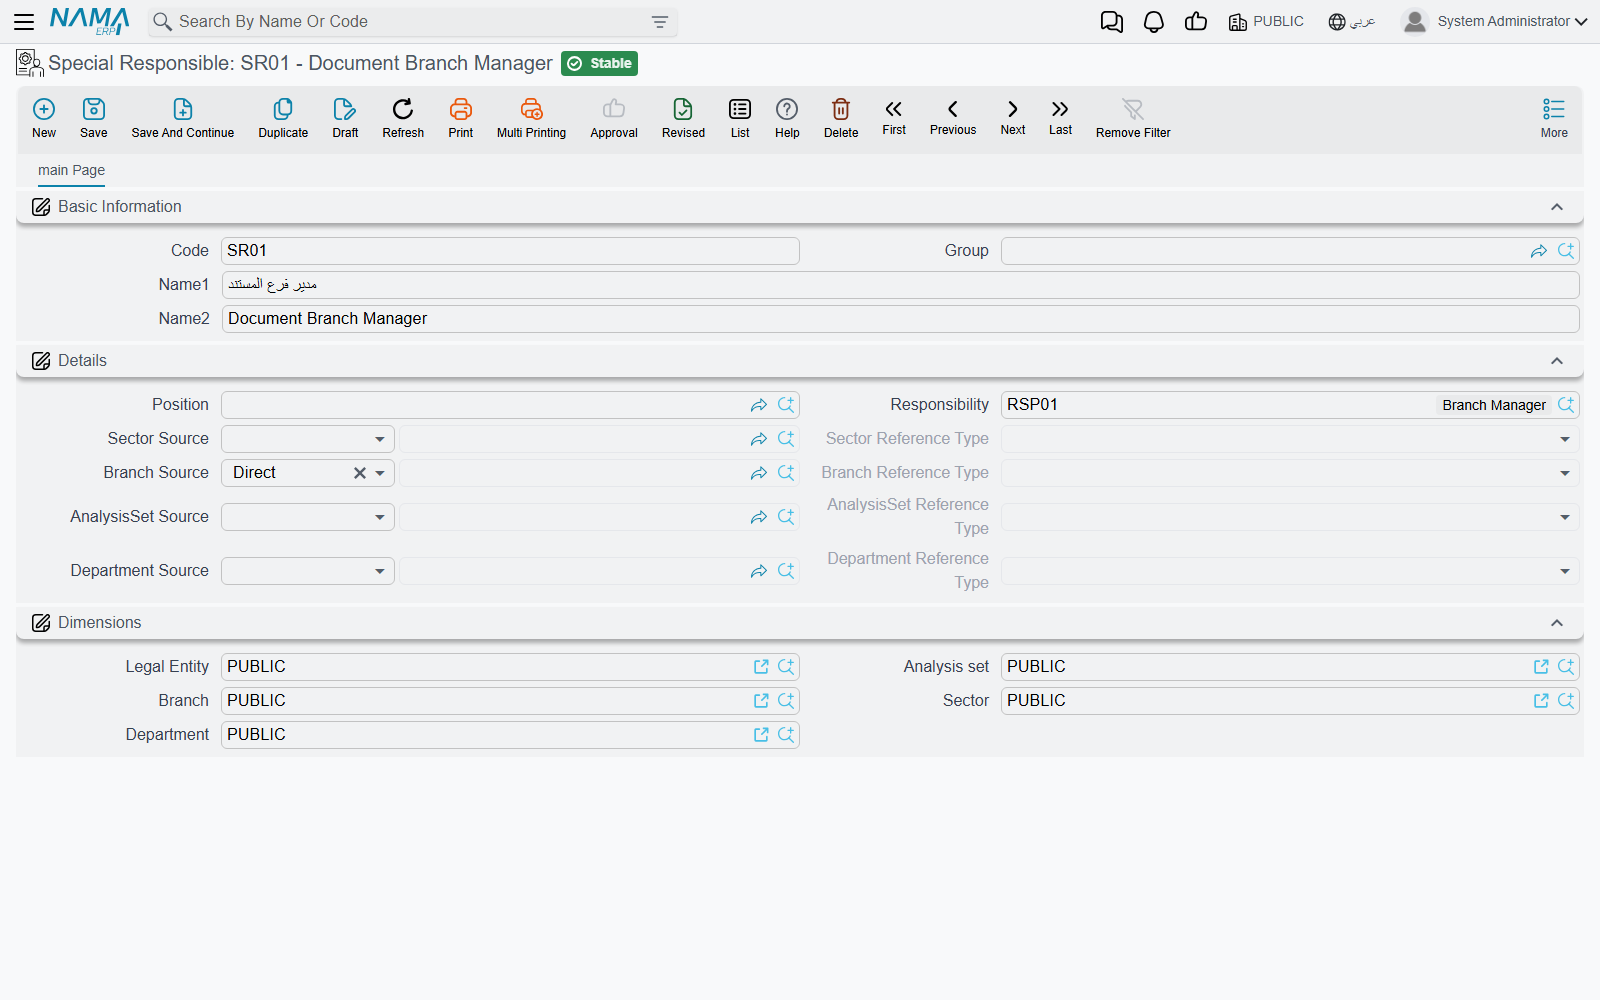The height and width of the screenshot is (1000, 1600).
Task: Click the Code input field
Action: 510,251
